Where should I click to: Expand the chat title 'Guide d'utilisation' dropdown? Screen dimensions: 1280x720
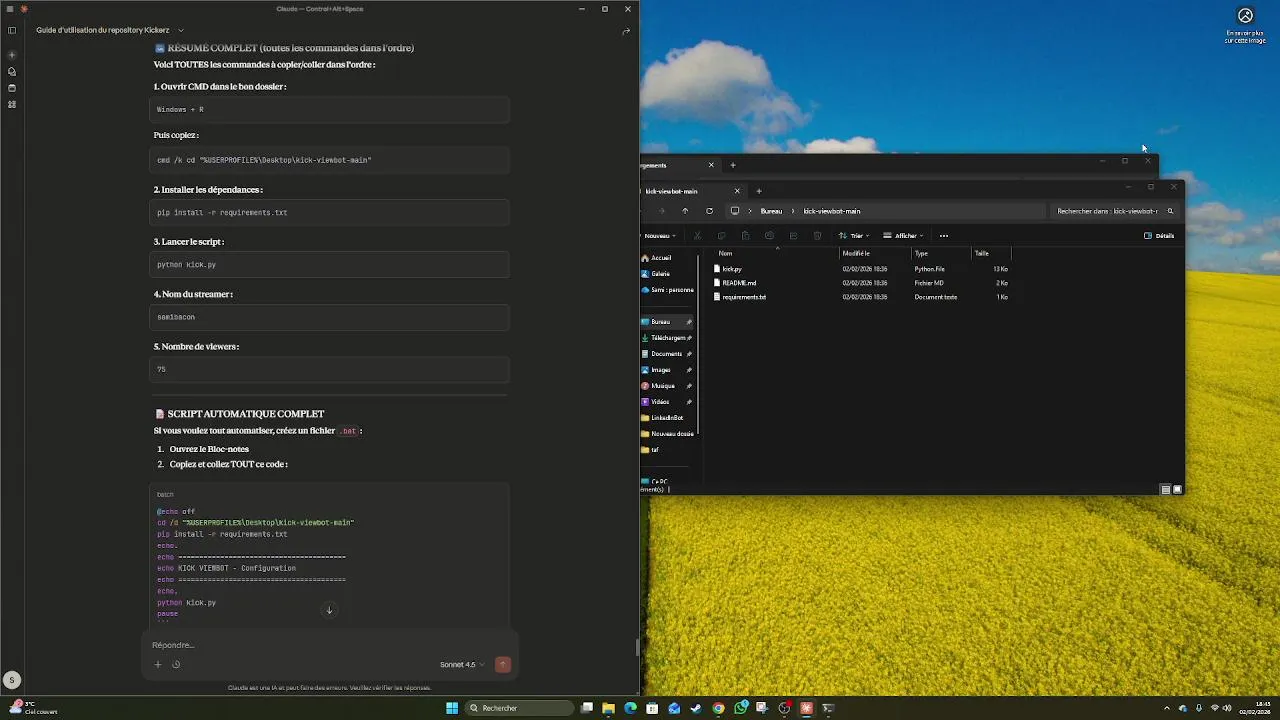pos(181,31)
